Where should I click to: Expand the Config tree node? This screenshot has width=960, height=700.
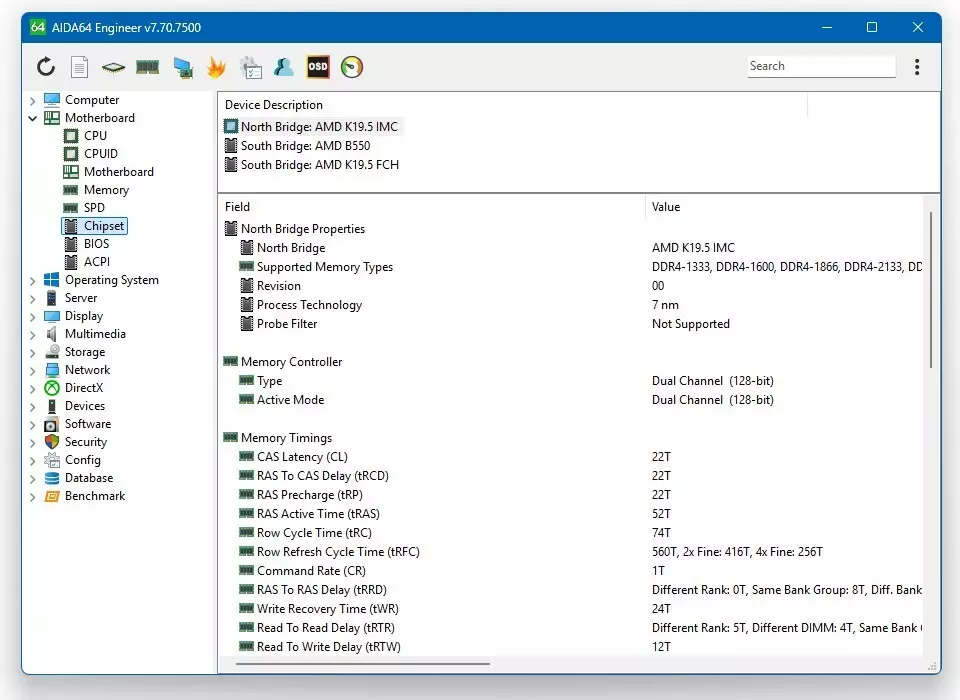coord(33,460)
